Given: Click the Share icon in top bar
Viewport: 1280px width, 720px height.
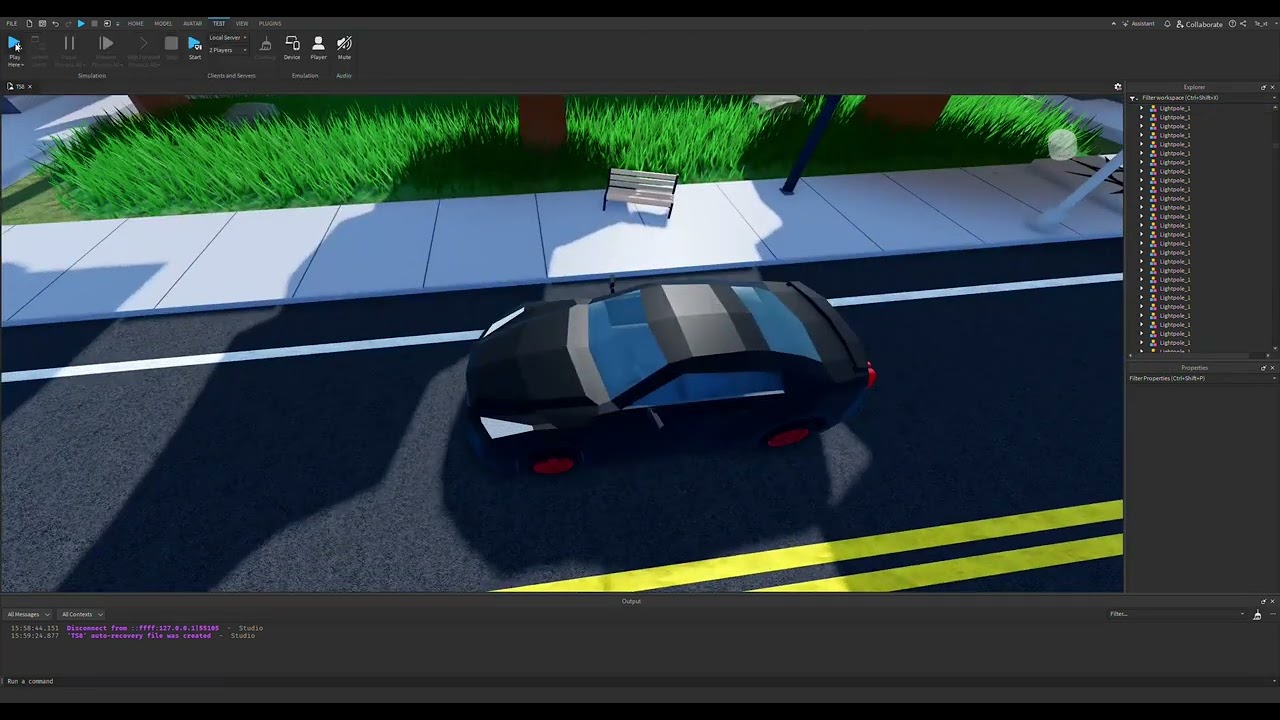Looking at the screenshot, I should (x=1244, y=24).
